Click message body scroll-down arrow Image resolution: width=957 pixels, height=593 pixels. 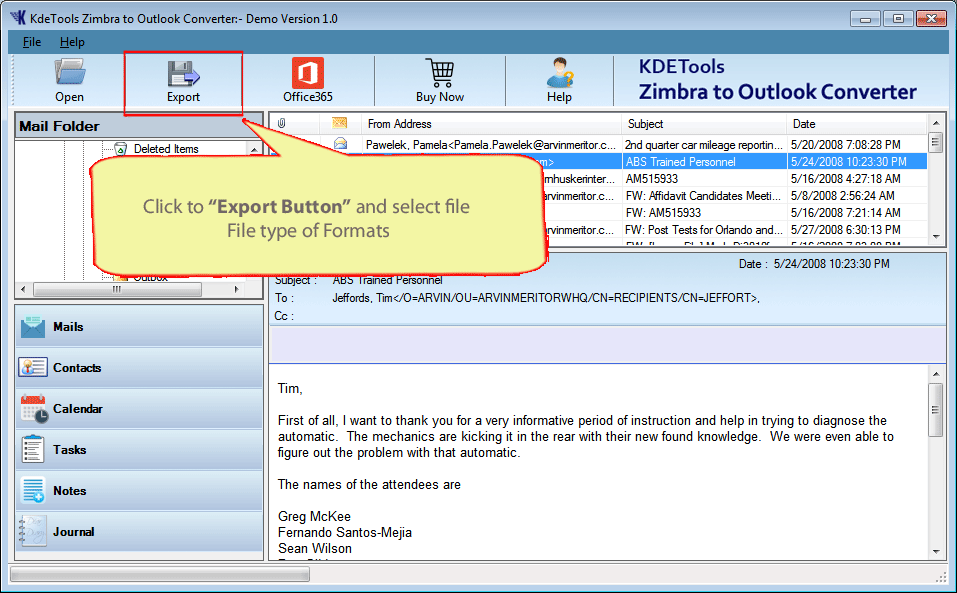(936, 552)
